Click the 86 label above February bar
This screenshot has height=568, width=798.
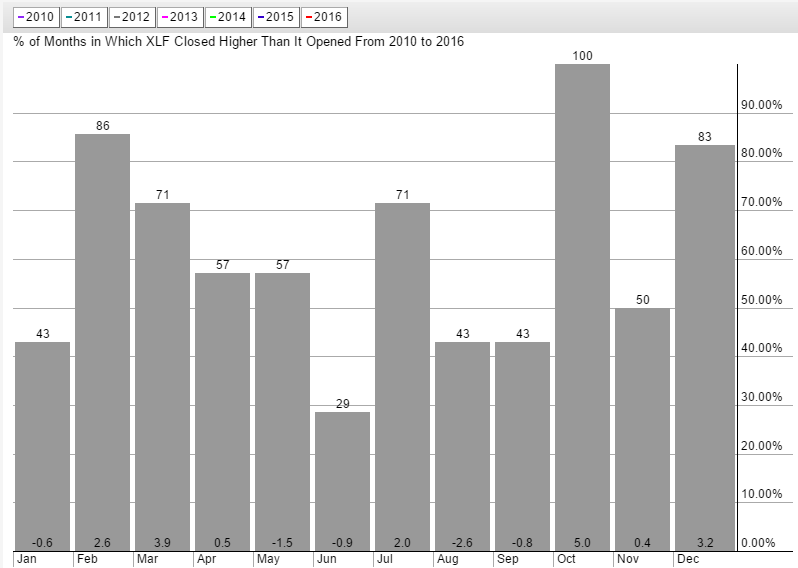point(102,126)
